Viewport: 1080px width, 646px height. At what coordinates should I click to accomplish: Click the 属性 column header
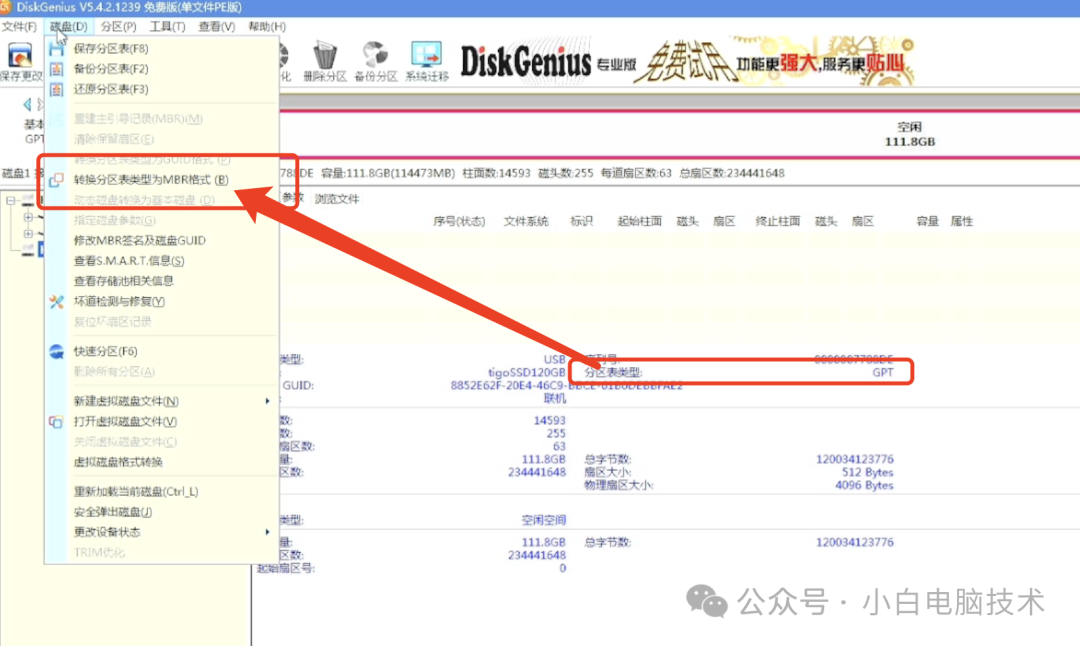[x=962, y=221]
